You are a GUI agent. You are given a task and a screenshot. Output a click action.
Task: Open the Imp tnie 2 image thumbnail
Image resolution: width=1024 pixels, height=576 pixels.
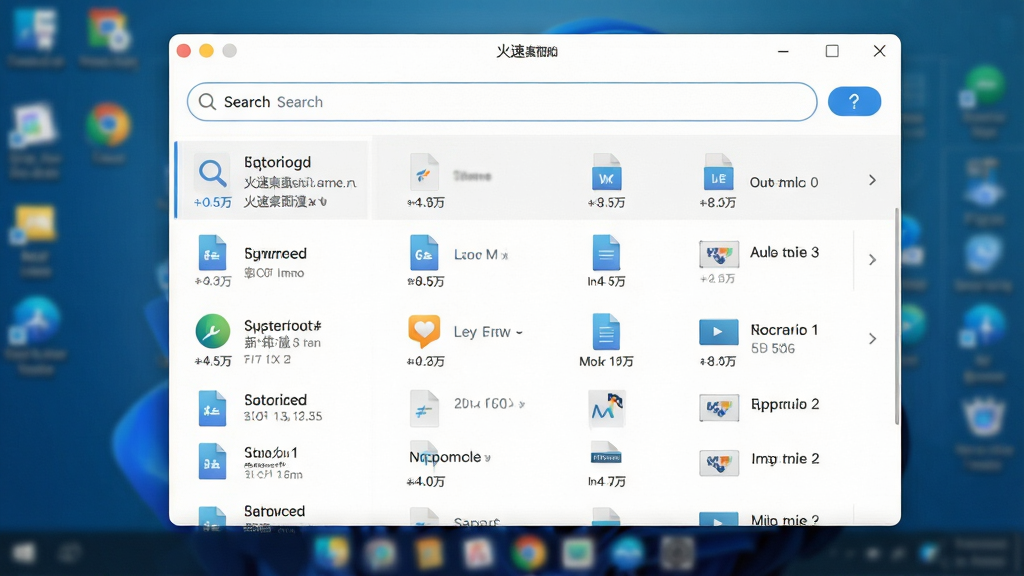pyautogui.click(x=718, y=463)
